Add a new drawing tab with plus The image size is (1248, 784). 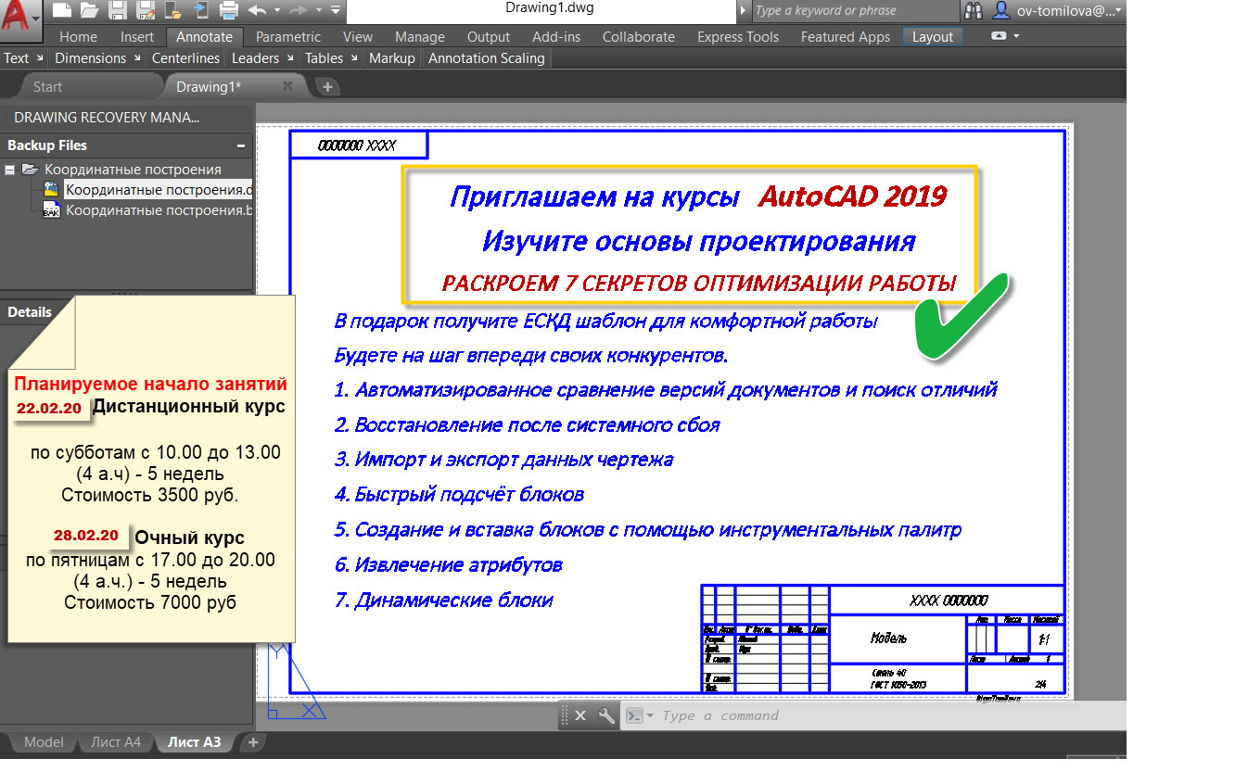[327, 87]
